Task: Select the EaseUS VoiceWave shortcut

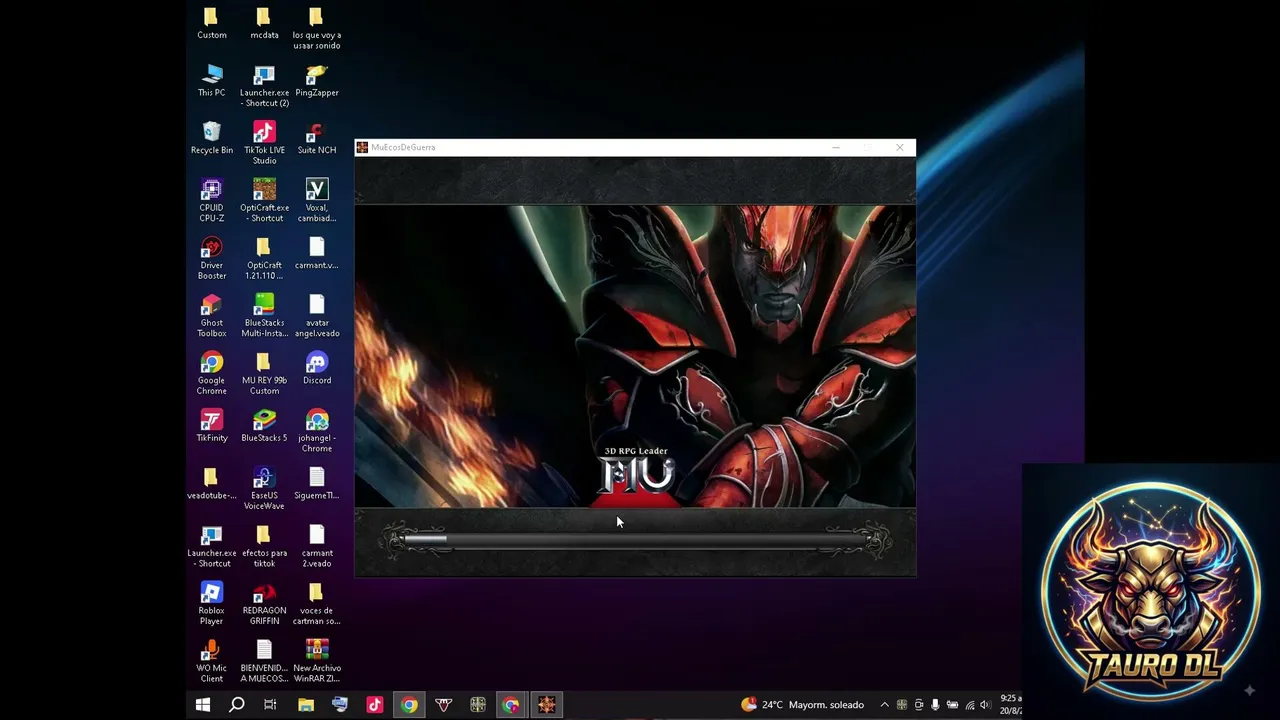Action: point(264,489)
